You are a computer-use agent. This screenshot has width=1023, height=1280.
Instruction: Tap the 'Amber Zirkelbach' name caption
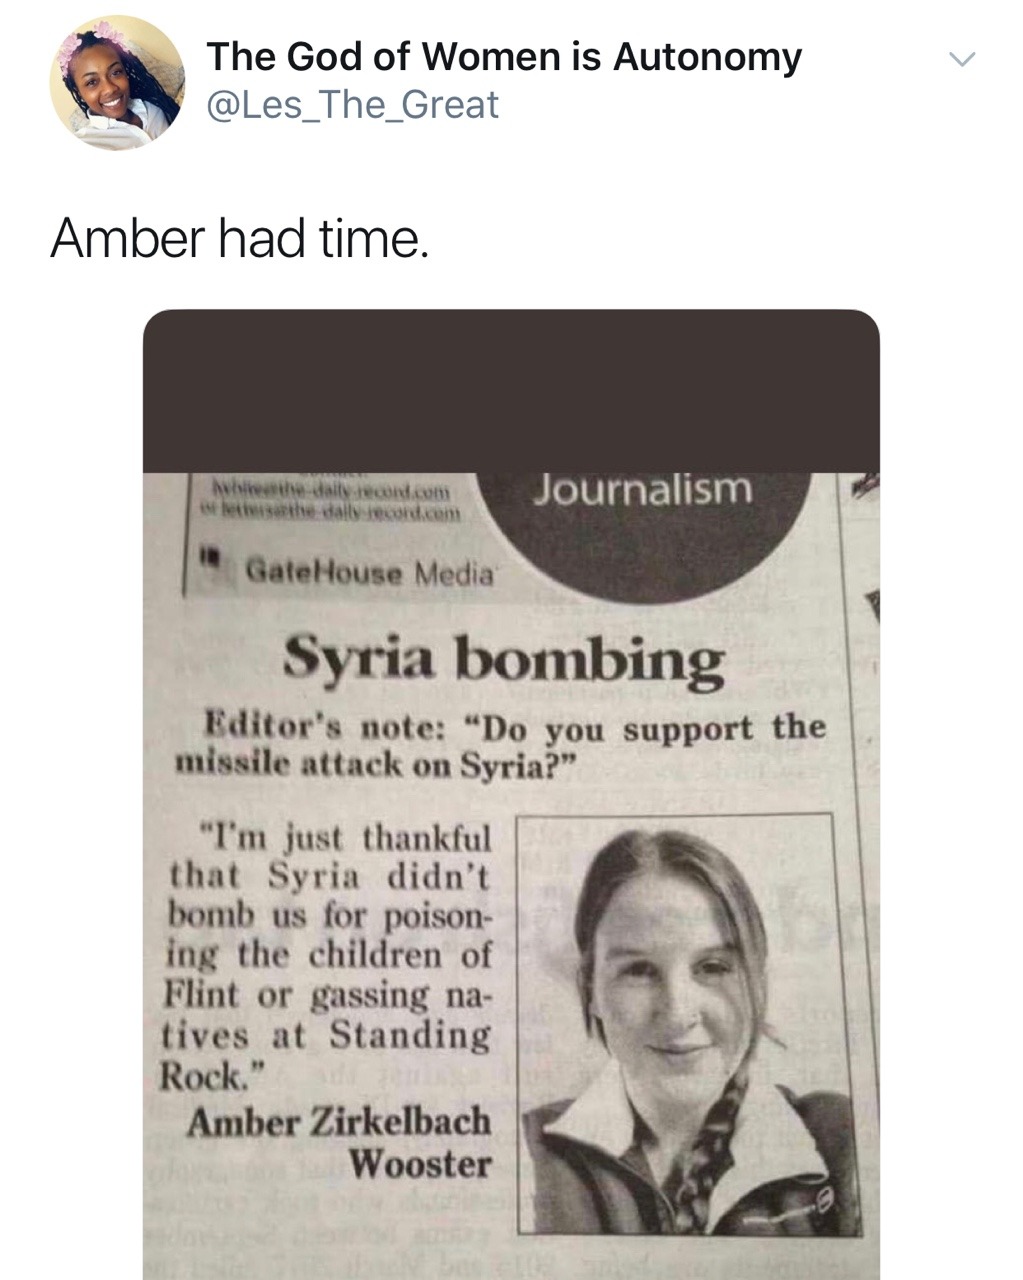coord(338,1123)
